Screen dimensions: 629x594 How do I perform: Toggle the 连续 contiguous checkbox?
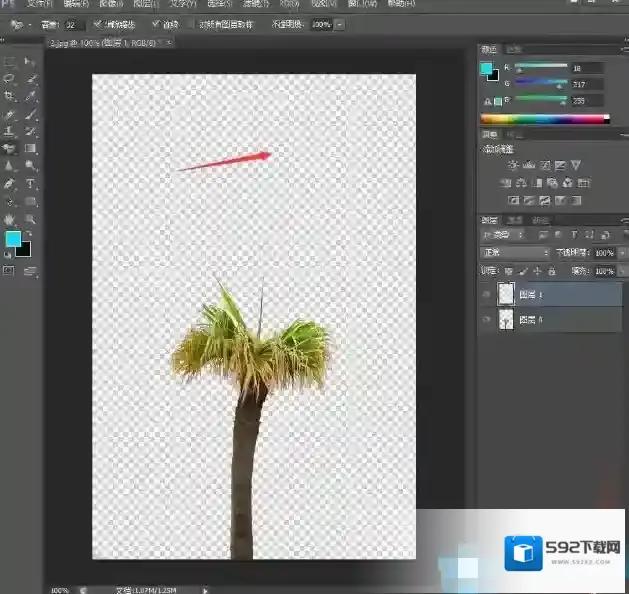point(156,24)
